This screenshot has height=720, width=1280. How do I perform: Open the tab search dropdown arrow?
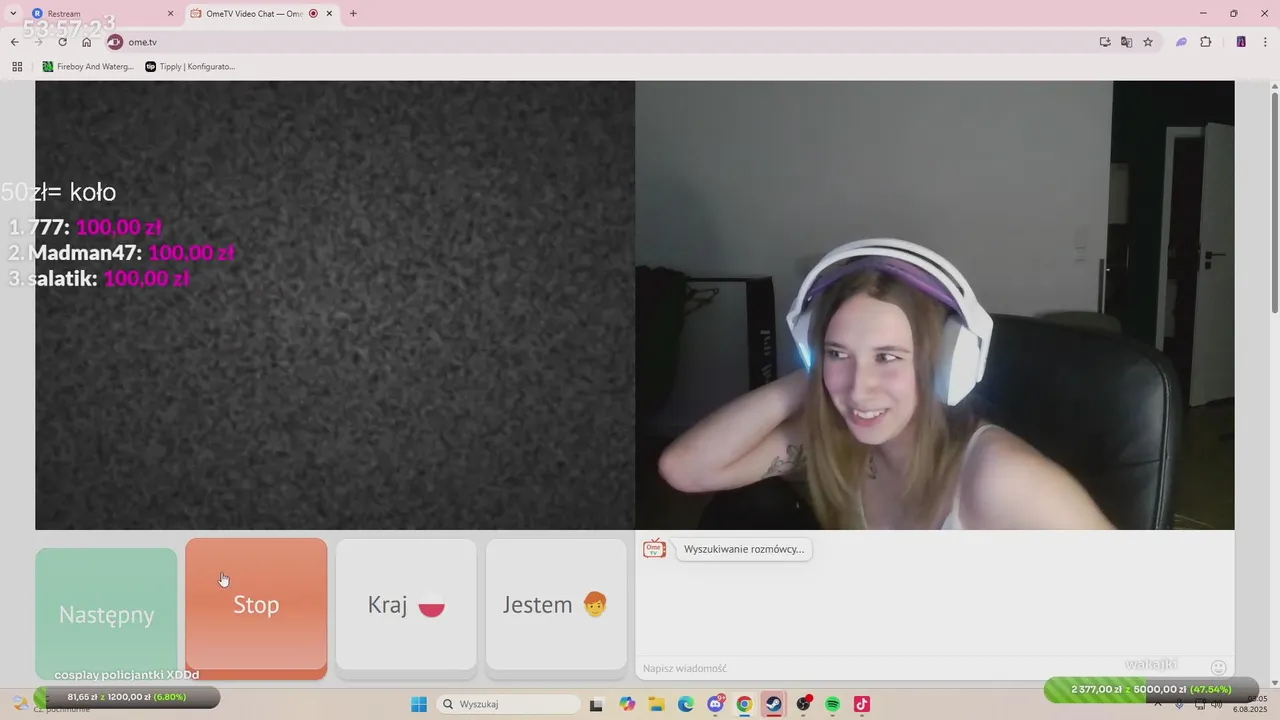coord(13,13)
